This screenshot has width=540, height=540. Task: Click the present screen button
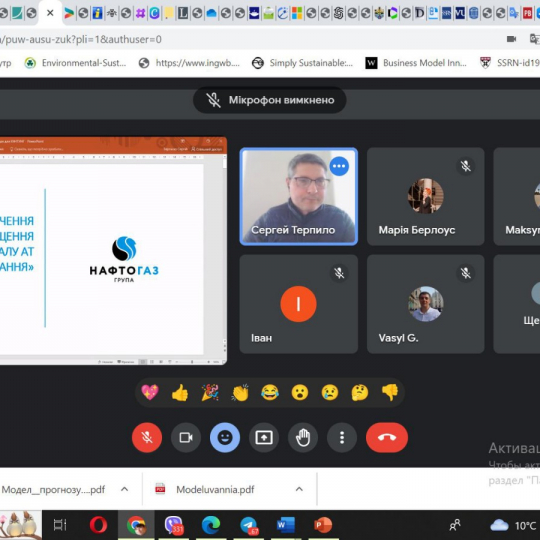(264, 437)
